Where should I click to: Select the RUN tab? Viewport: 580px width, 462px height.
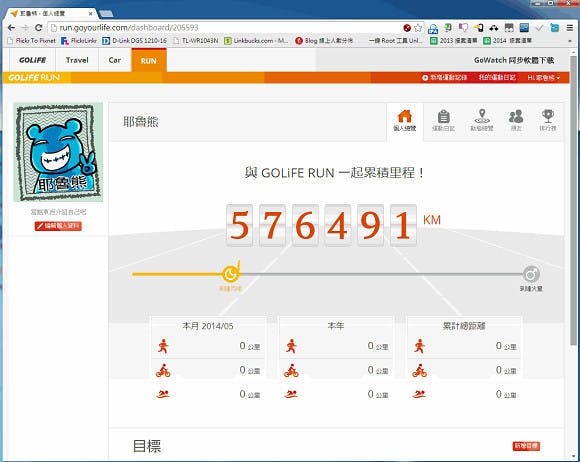point(149,60)
